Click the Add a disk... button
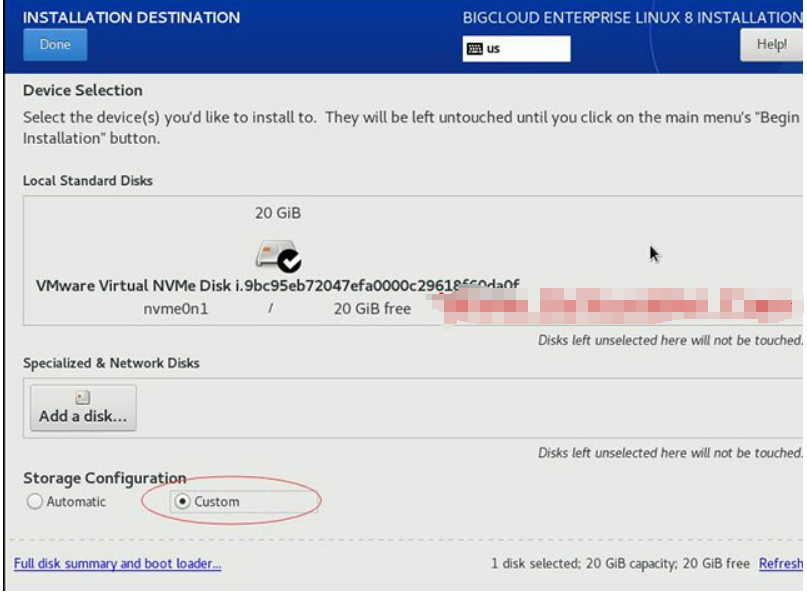Image resolution: width=807 pixels, height=592 pixels. [83, 408]
